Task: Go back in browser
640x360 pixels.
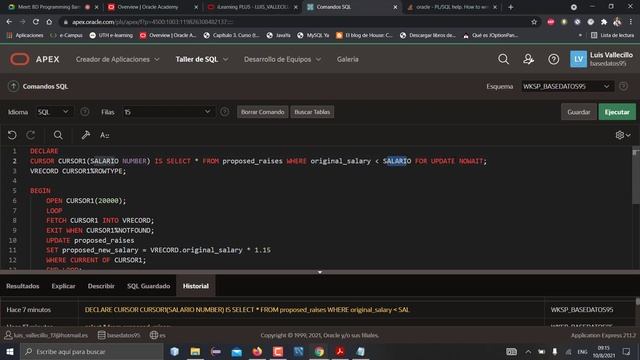Action: coord(9,22)
